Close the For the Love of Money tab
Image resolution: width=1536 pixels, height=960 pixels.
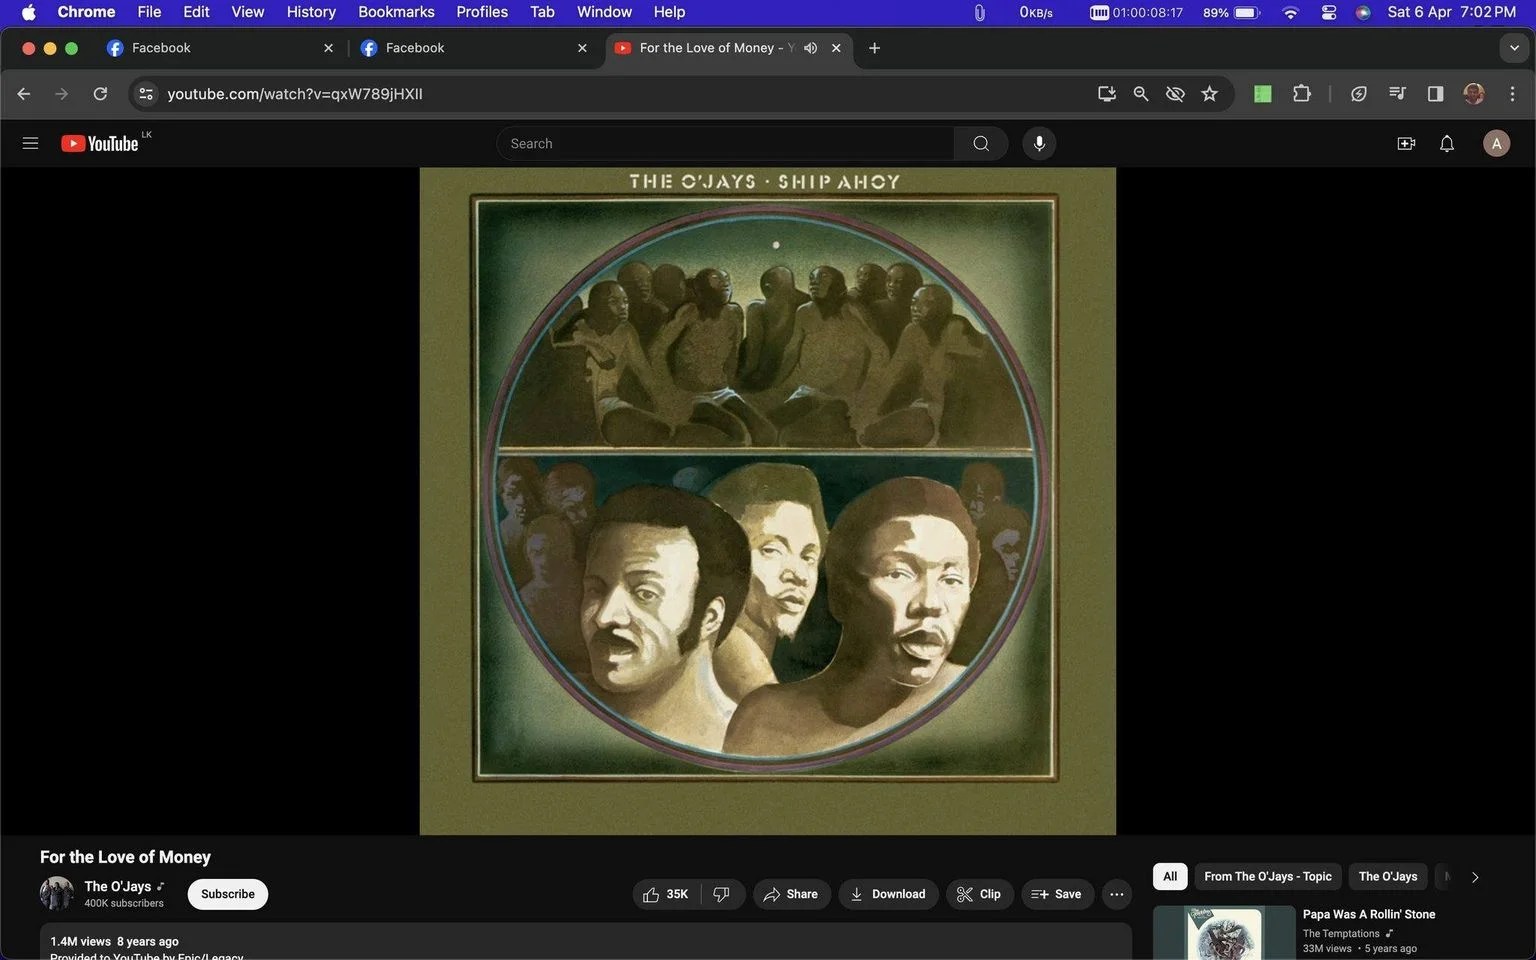point(836,47)
